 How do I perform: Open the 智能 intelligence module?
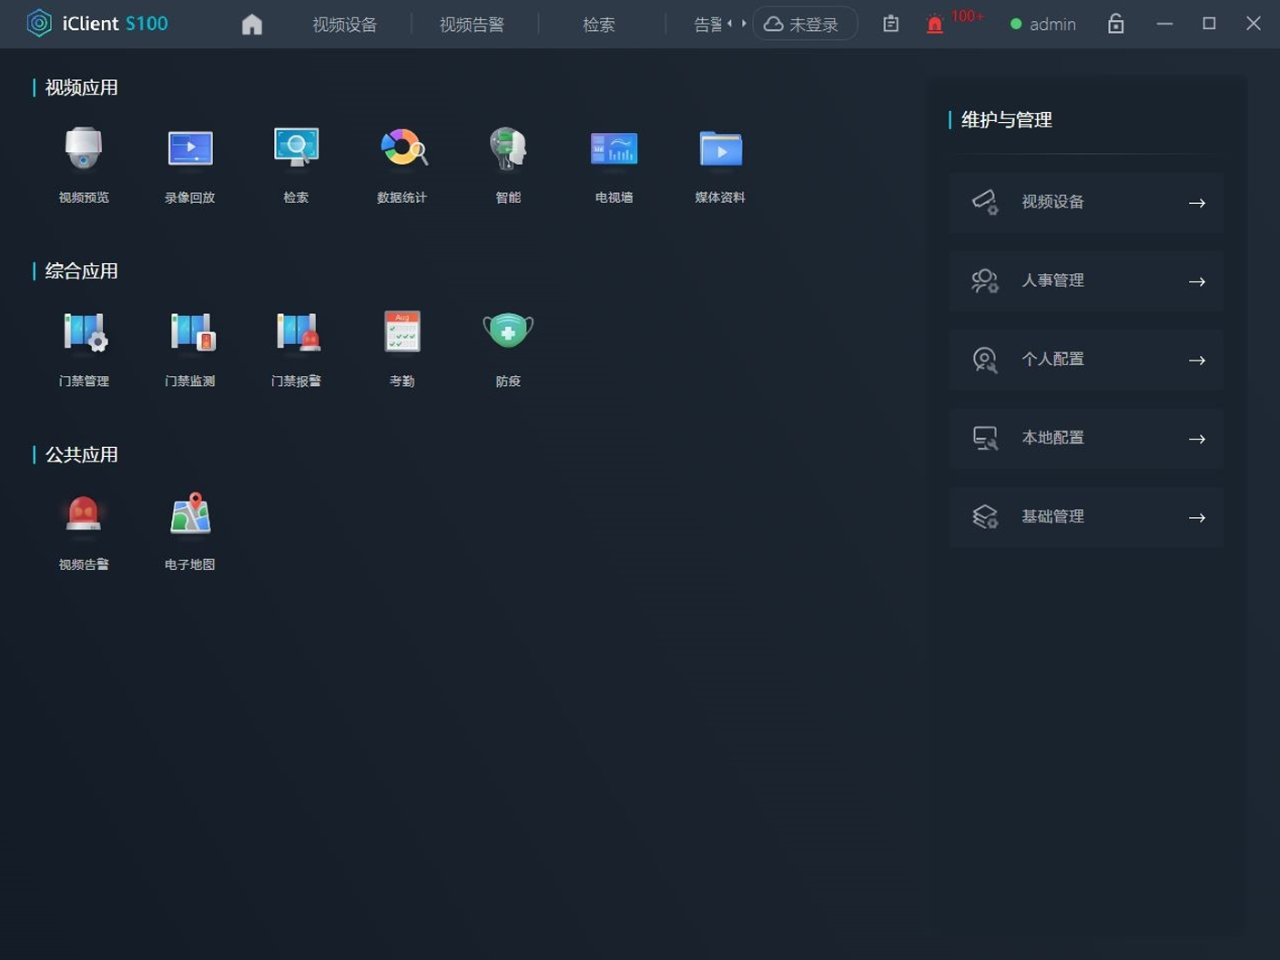pyautogui.click(x=508, y=150)
